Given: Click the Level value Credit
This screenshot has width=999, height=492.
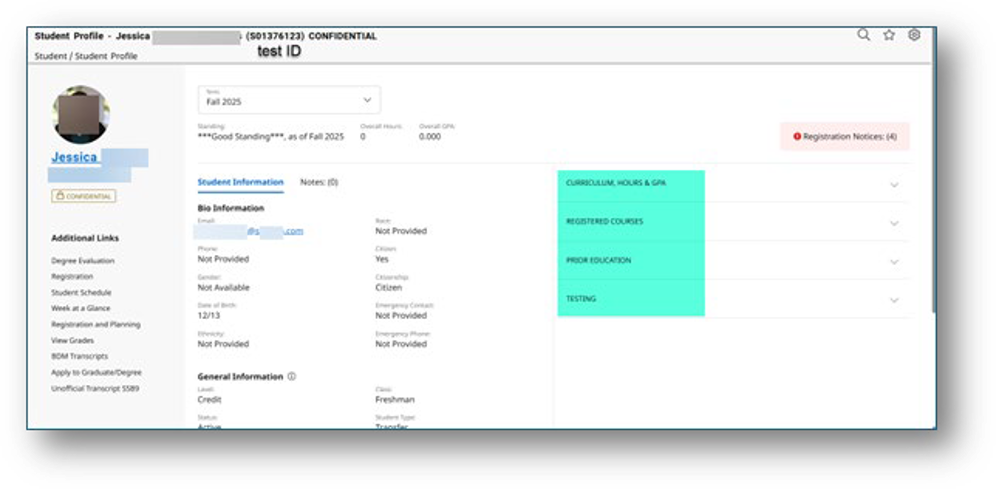Looking at the screenshot, I should [x=210, y=400].
